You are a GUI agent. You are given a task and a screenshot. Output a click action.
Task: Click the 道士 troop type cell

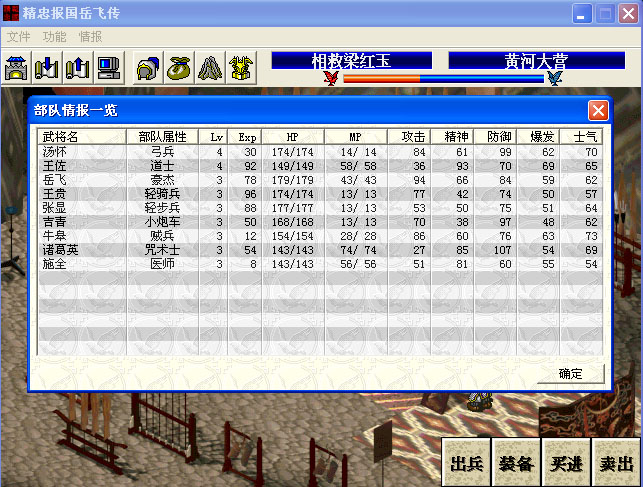[x=162, y=166]
